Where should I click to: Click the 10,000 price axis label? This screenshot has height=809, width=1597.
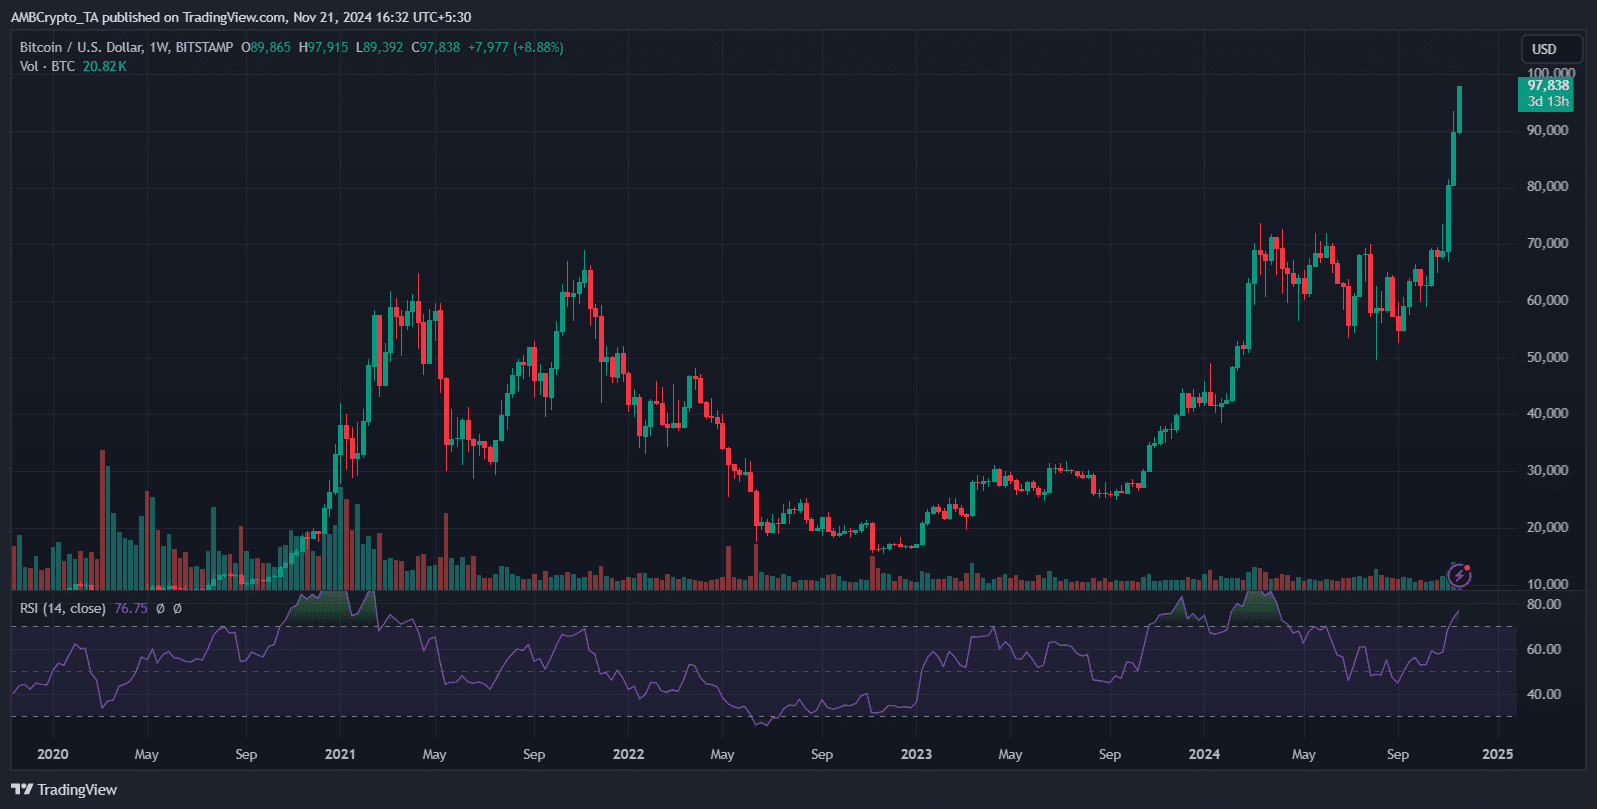[1547, 584]
